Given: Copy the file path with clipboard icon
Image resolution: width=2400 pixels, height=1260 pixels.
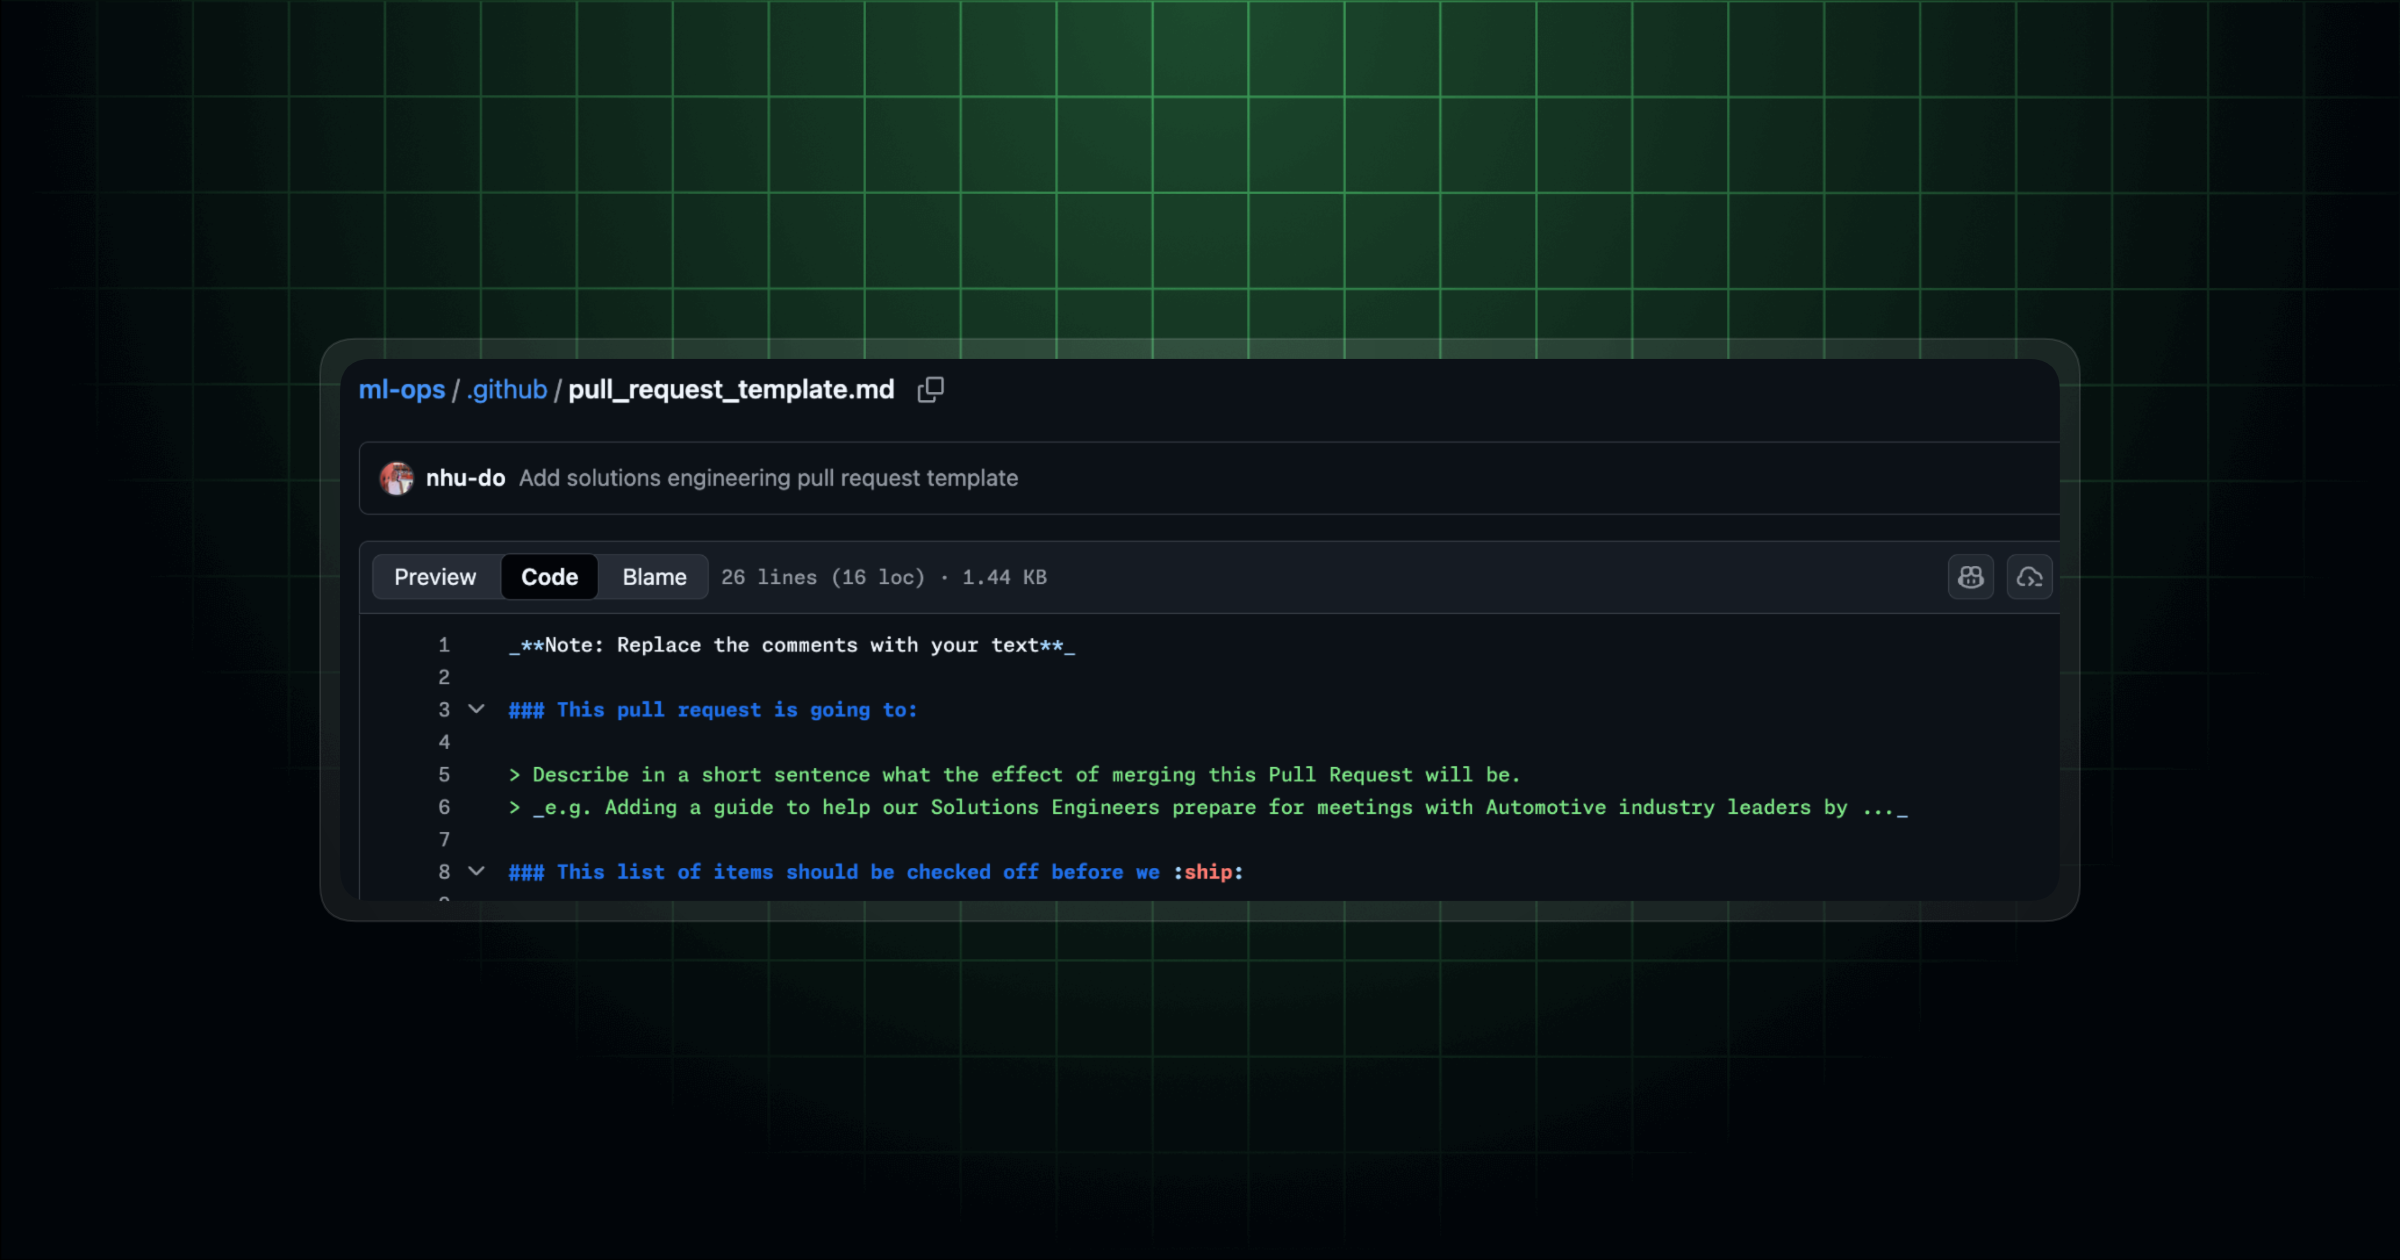Looking at the screenshot, I should (930, 390).
